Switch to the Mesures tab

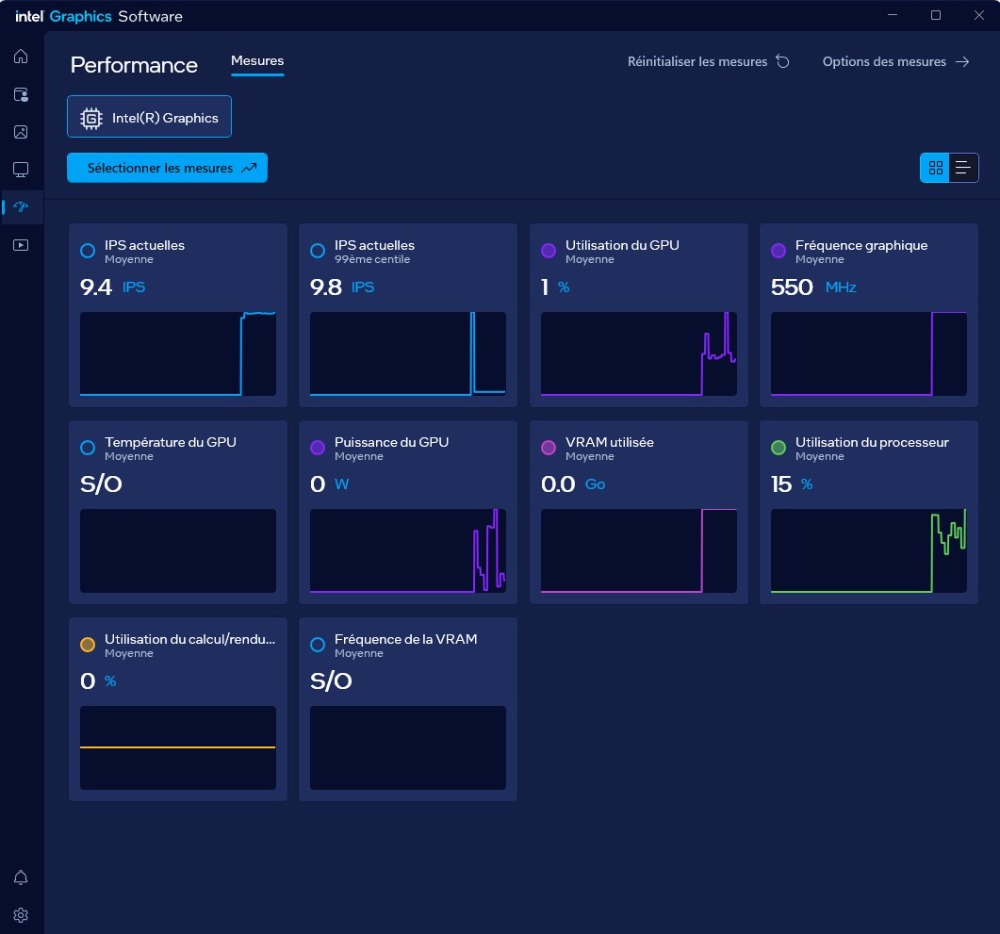click(x=257, y=61)
